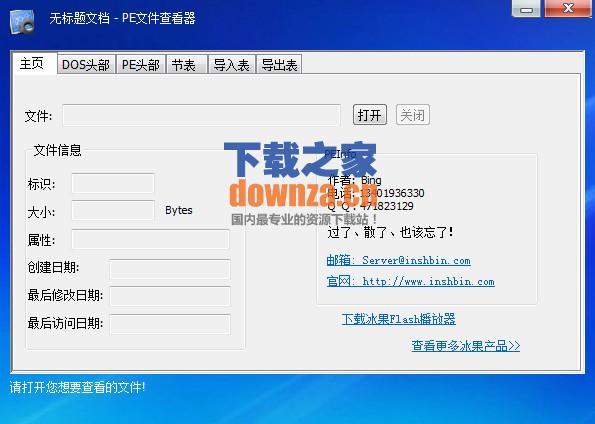595x424 pixels.
Task: Click the 标识 field
Action: click(x=113, y=183)
